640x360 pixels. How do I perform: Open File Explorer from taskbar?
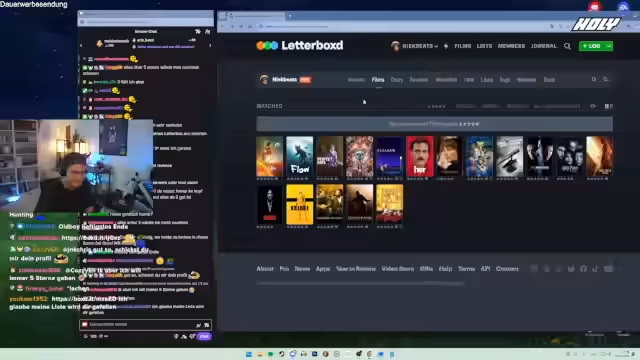coord(260,354)
